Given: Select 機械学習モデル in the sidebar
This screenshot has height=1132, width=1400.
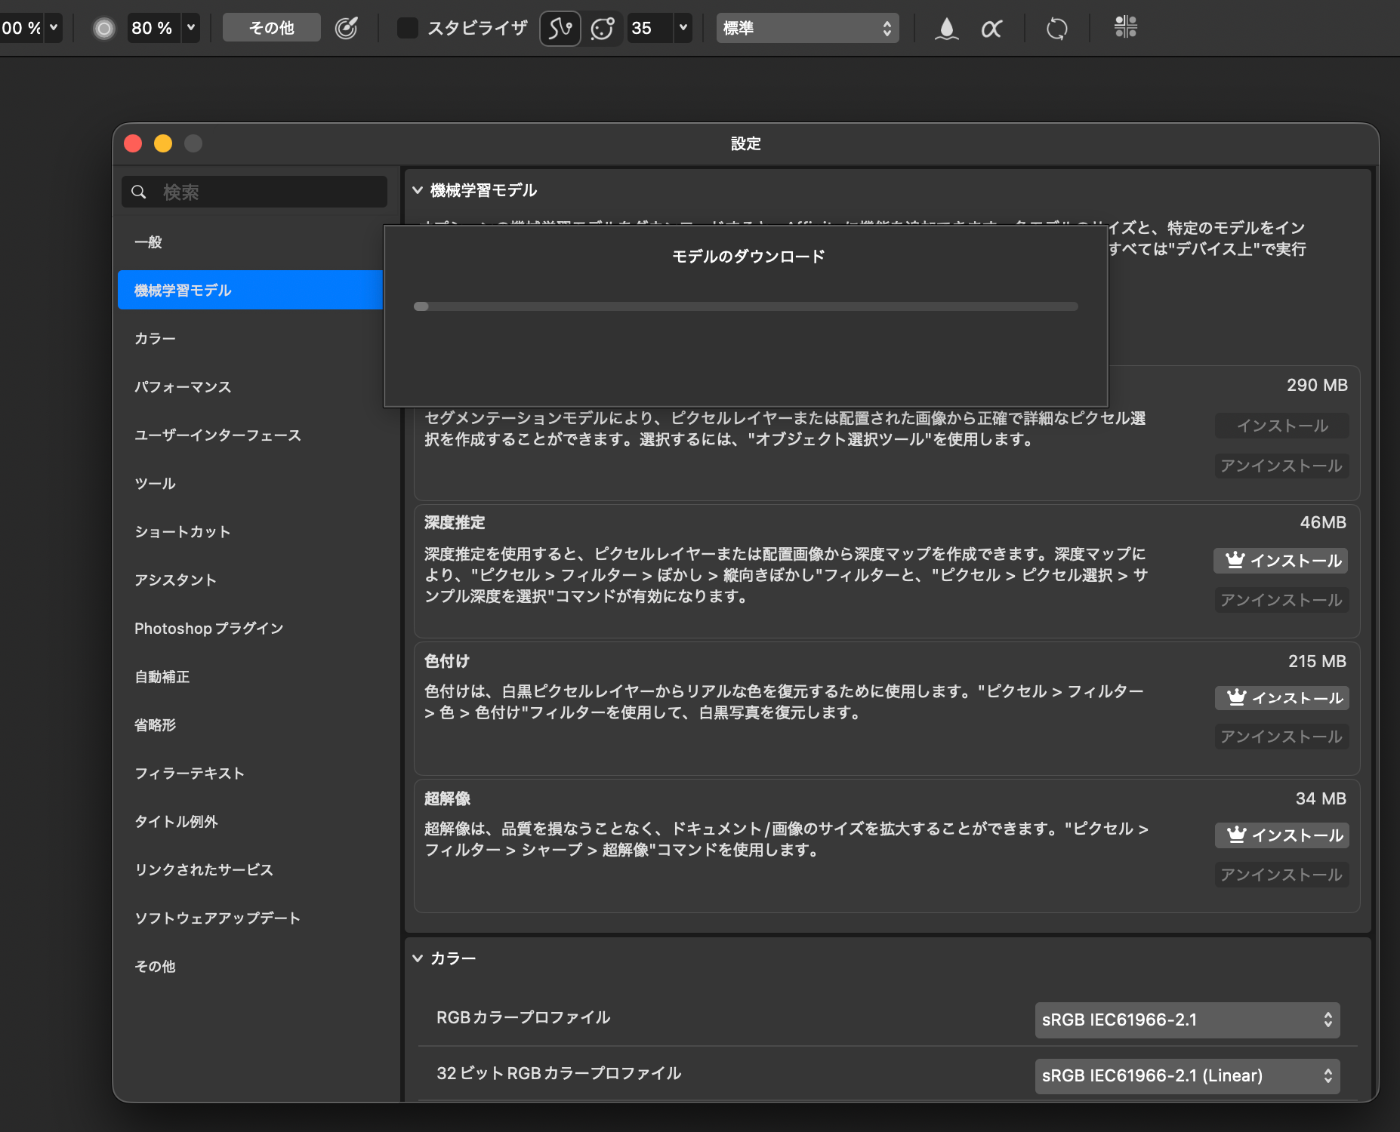Looking at the screenshot, I should 251,290.
